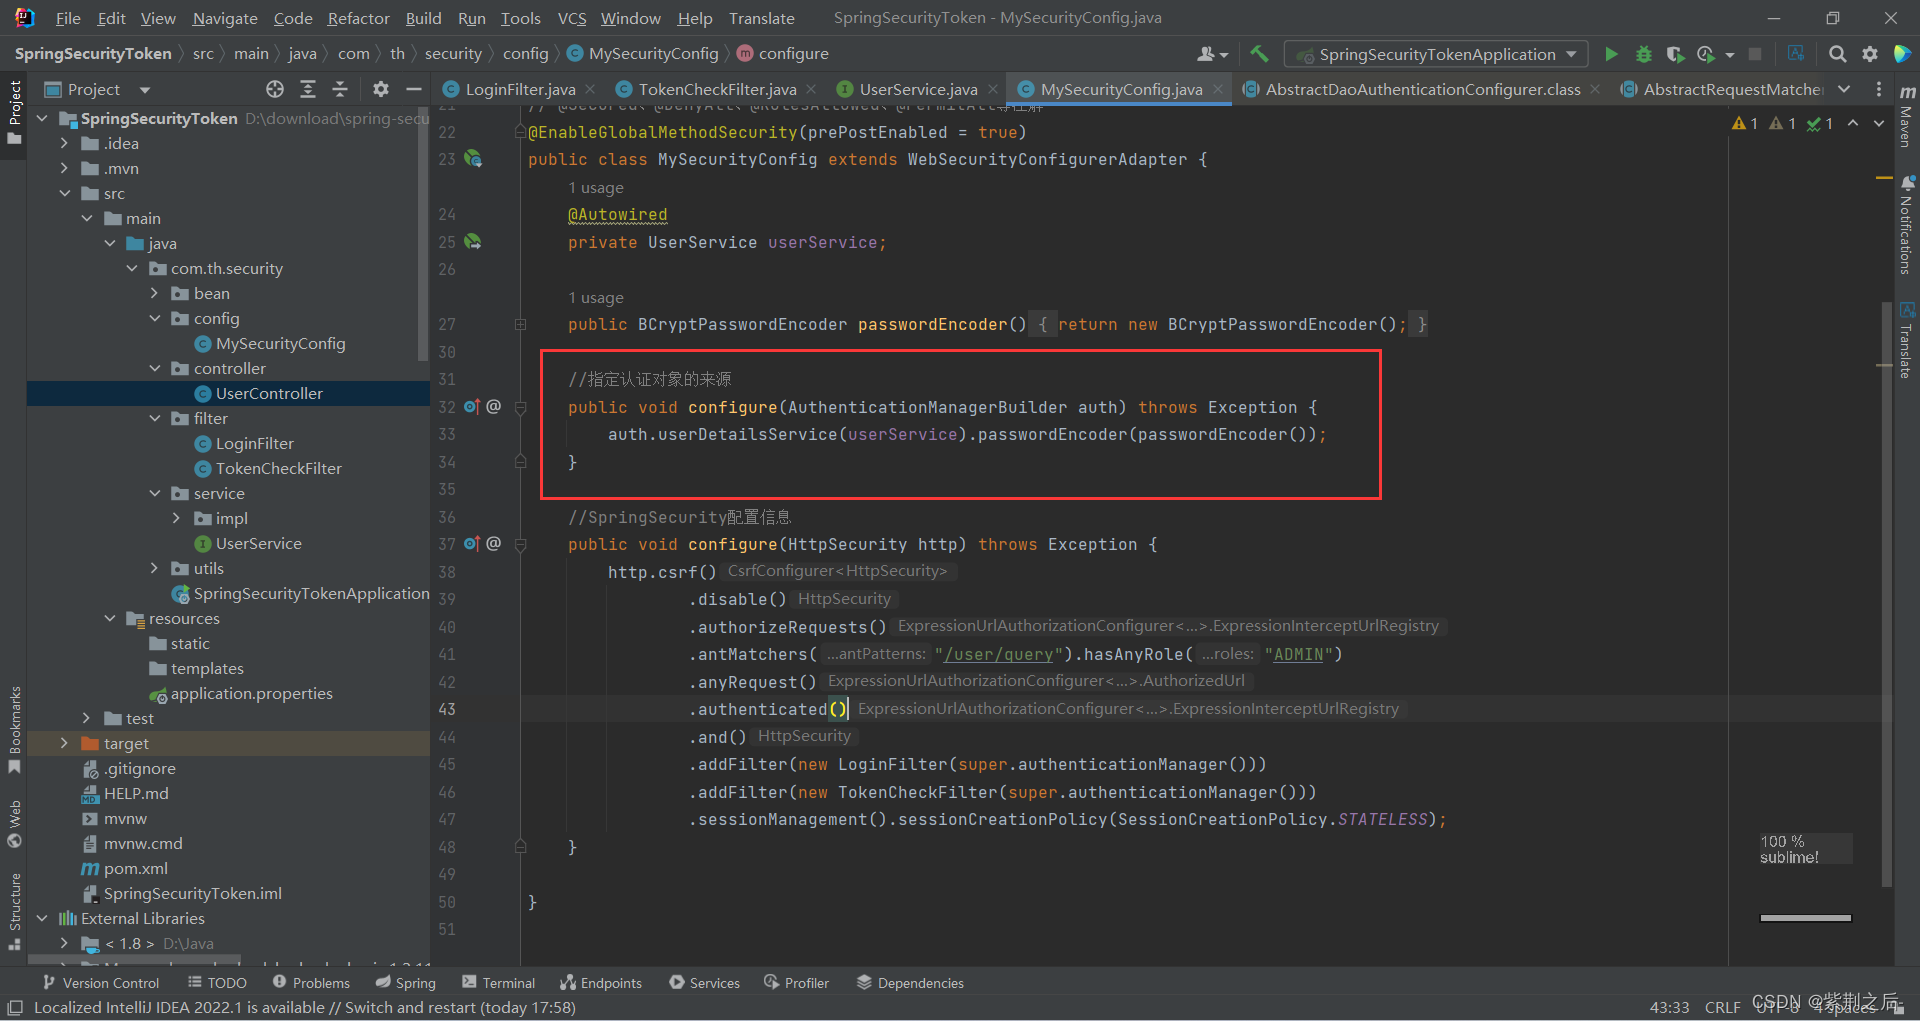Image resolution: width=1920 pixels, height=1021 pixels.
Task: Toggle fold for passwordEncoder method on line 27
Action: 520,324
